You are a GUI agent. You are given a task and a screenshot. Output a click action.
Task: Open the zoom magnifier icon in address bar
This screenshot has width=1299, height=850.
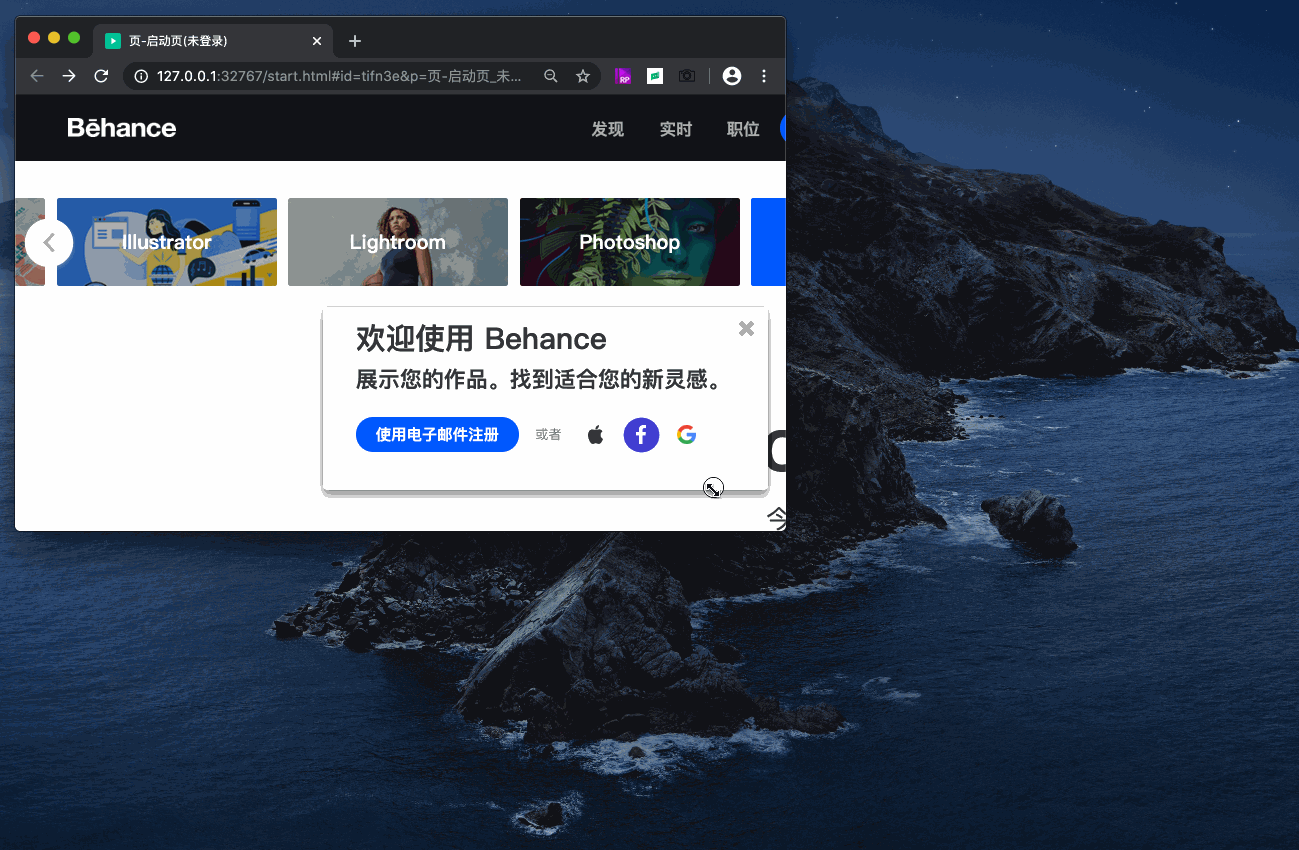(551, 76)
